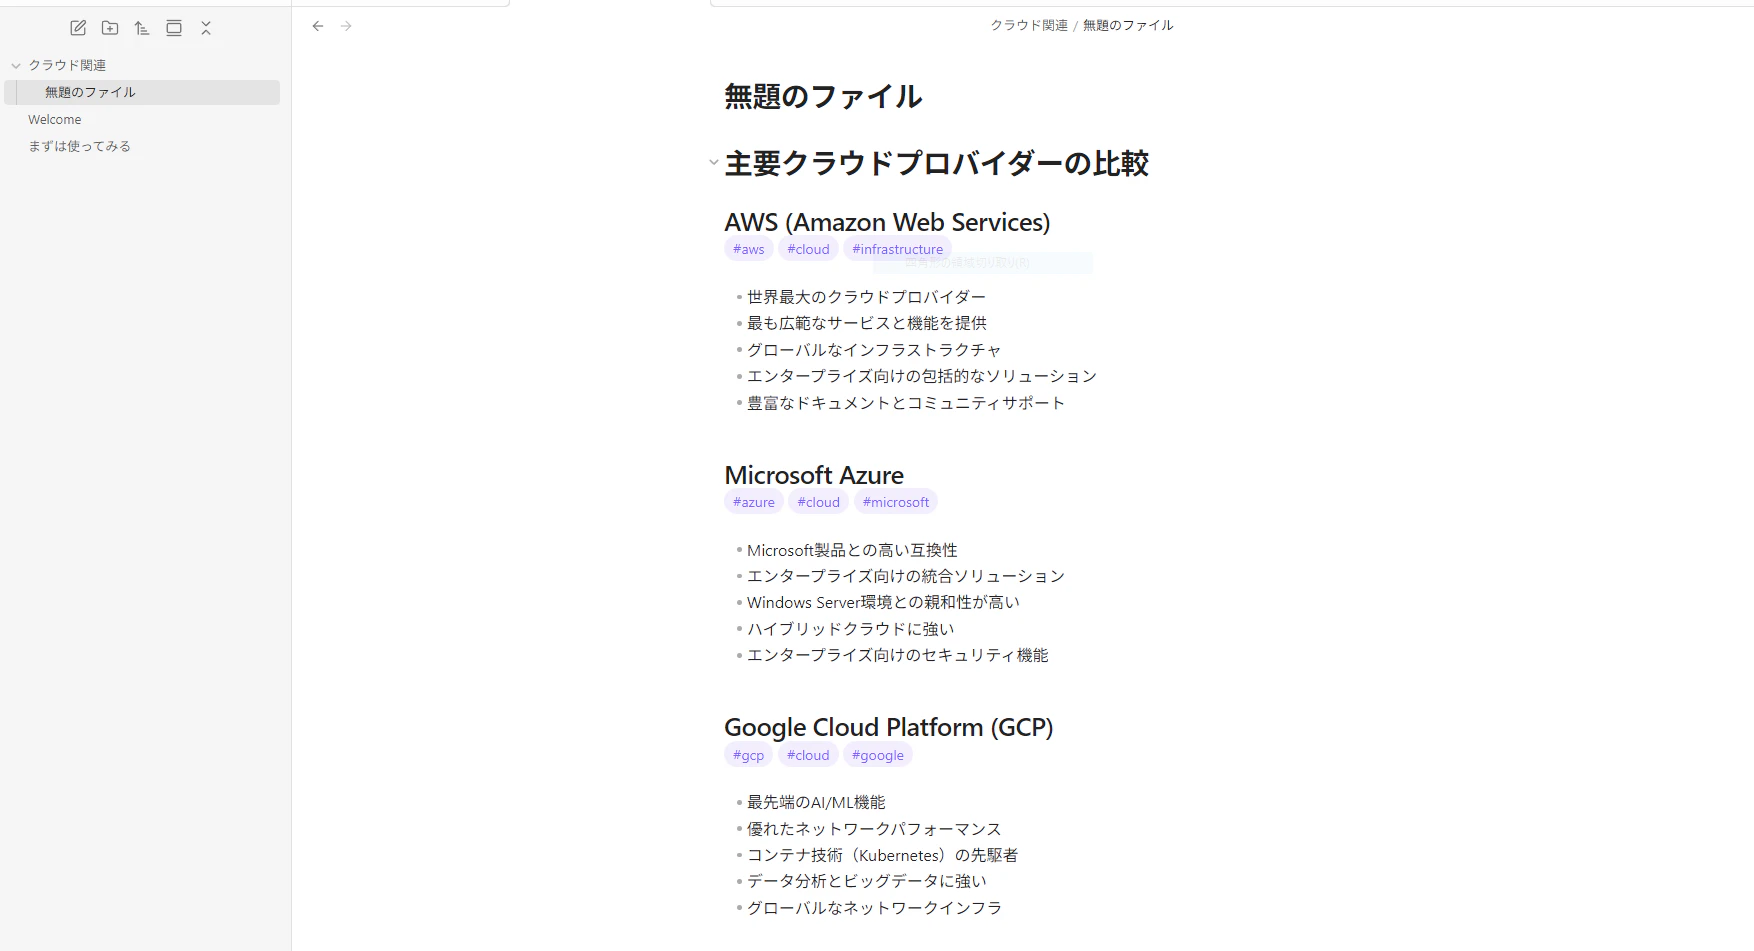The image size is (1754, 951).
Task: Click the AWS (Amazon Web Services) heading
Action: 887,222
